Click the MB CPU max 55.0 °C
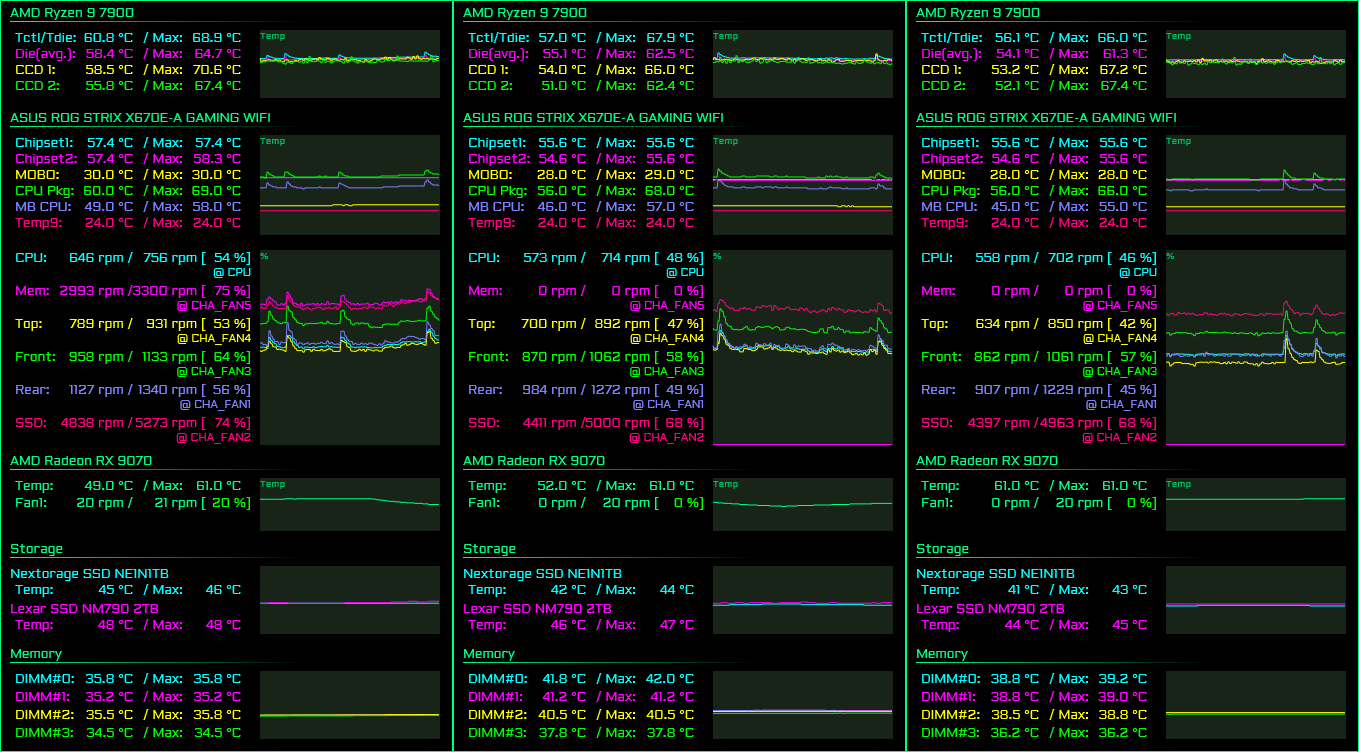 tap(1122, 207)
